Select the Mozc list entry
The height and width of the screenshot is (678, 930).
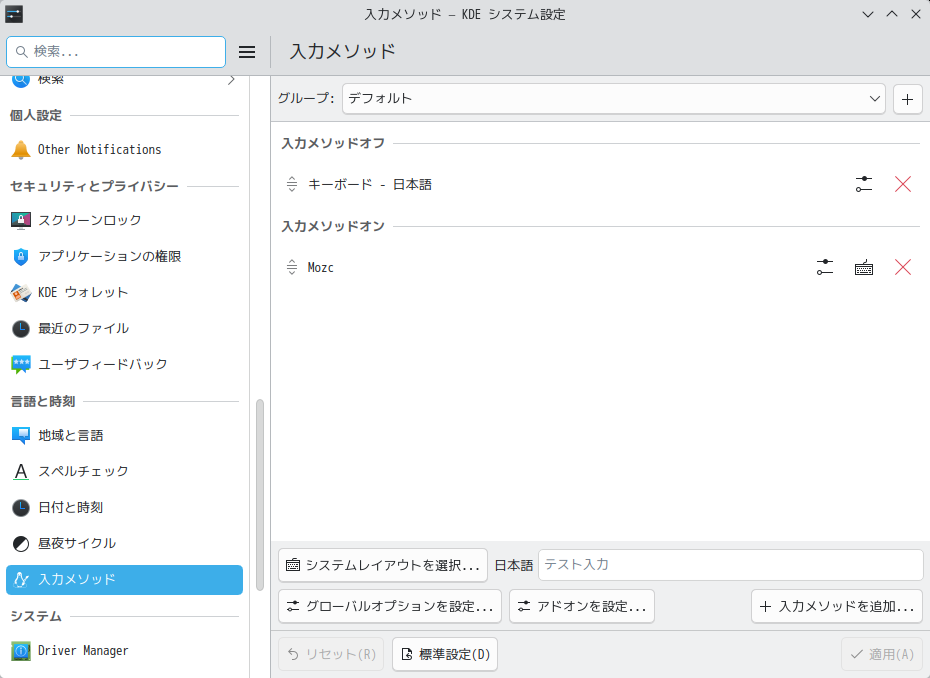tap(600, 268)
